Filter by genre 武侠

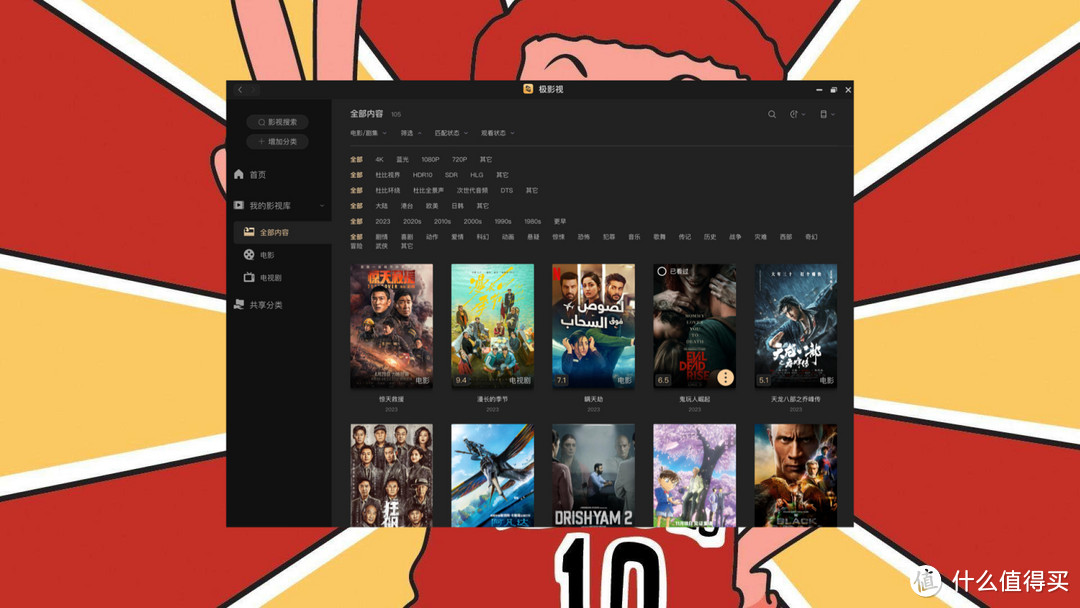(x=382, y=246)
